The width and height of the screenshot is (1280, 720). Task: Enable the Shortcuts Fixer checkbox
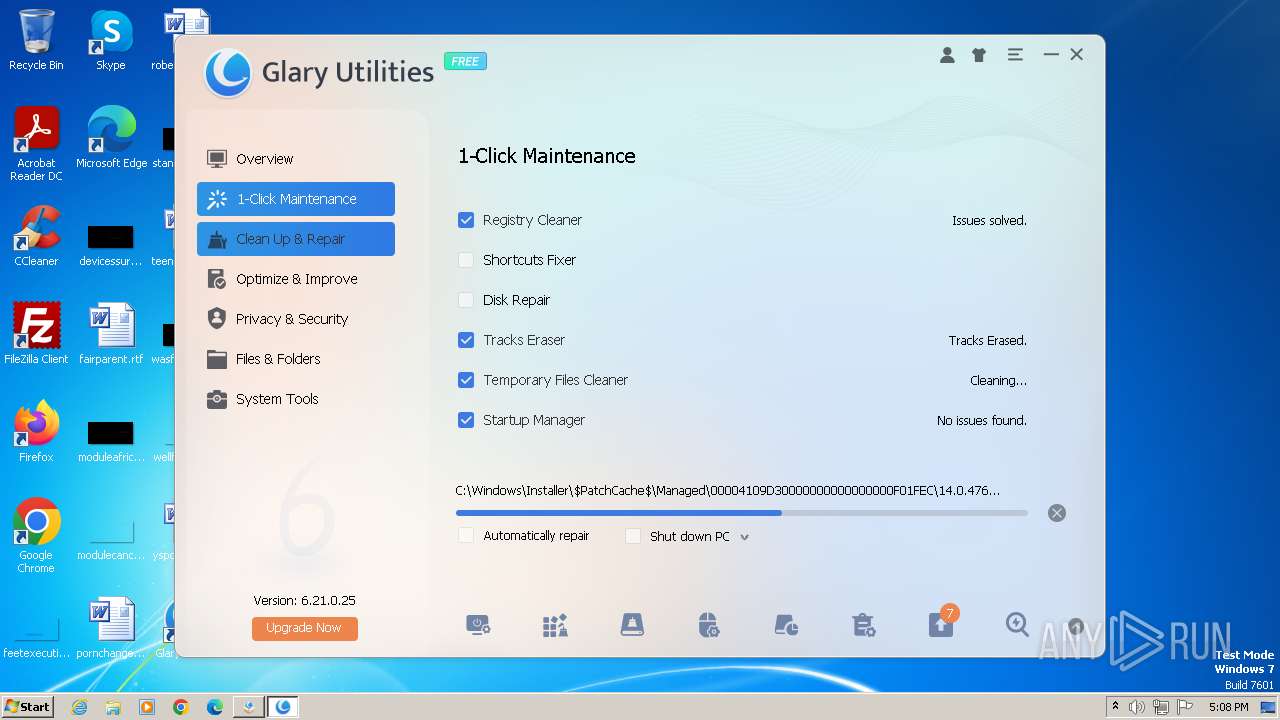pos(466,260)
